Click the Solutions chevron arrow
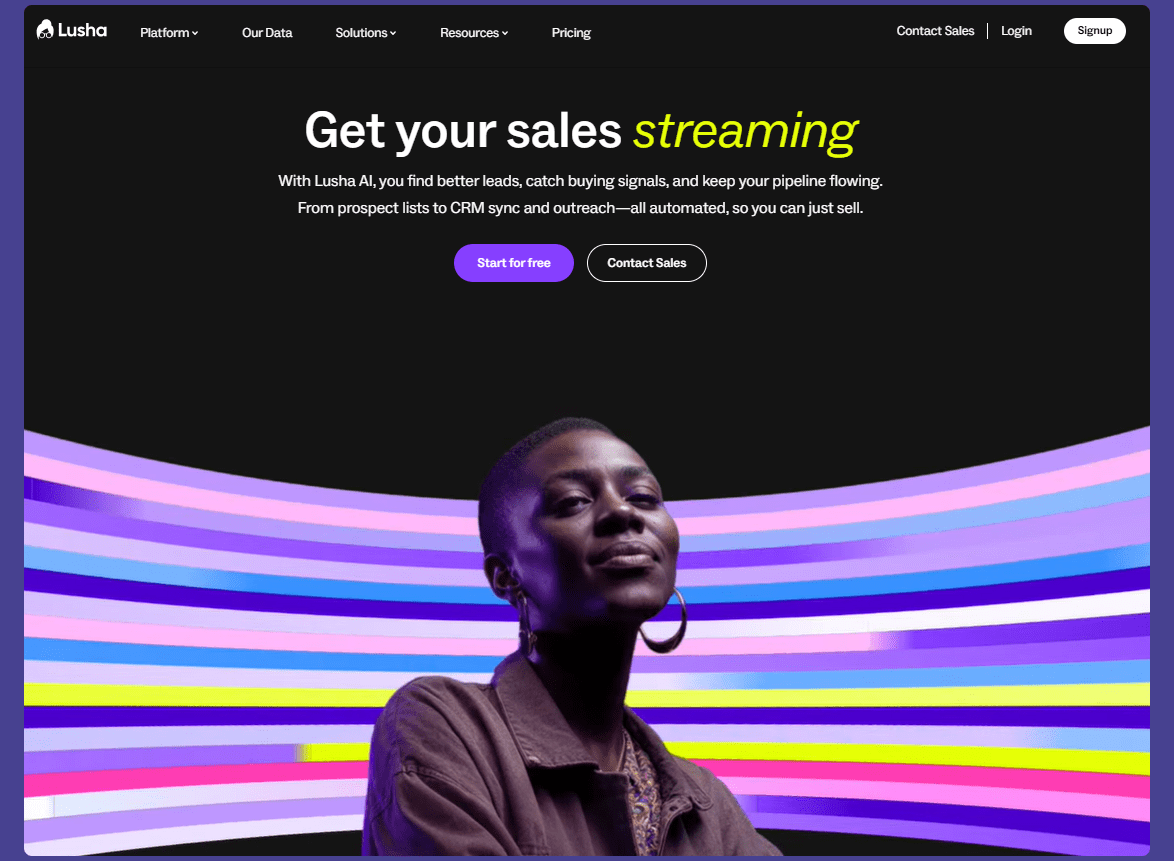Viewport: 1174px width, 861px height. [x=393, y=34]
